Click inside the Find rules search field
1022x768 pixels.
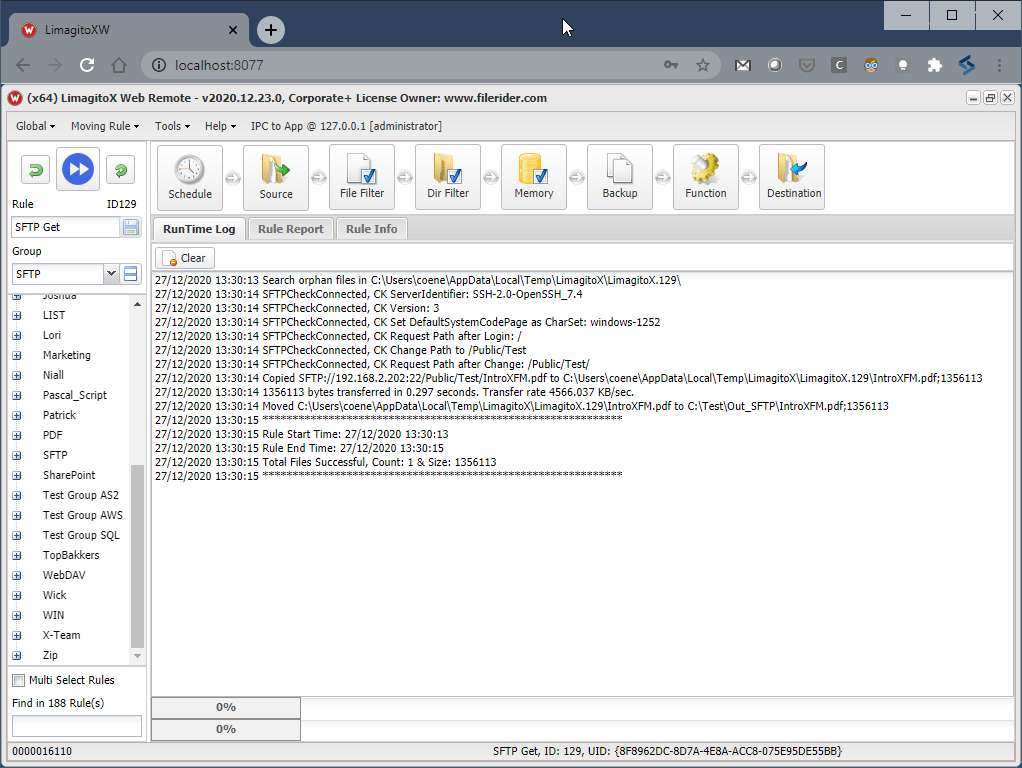point(77,725)
